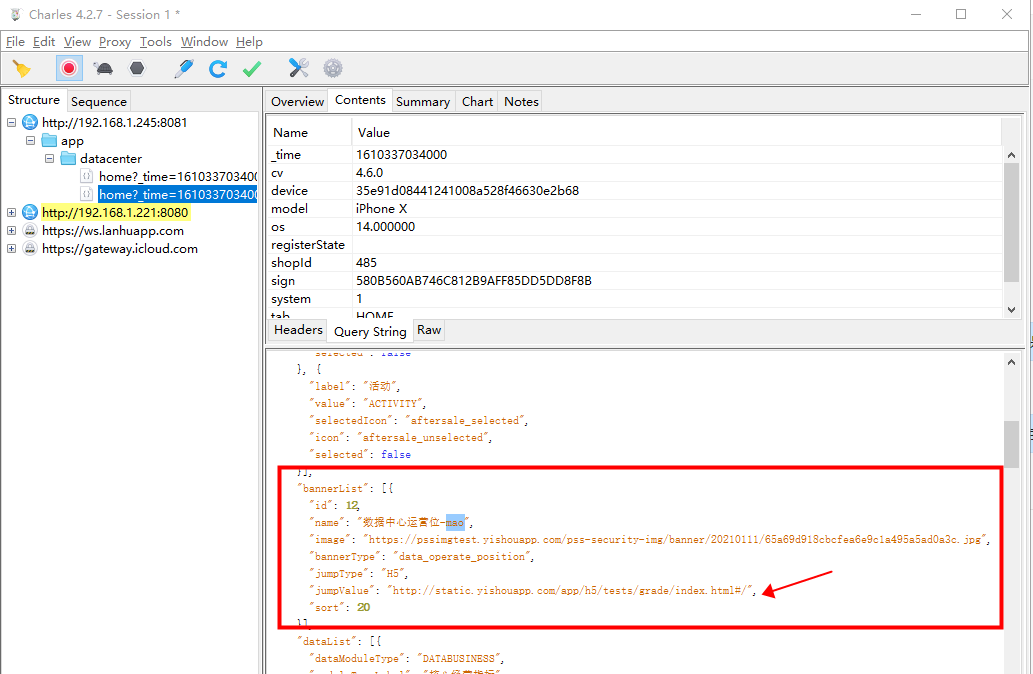The width and height of the screenshot is (1033, 674).
Task: Select the Query String tab
Action: (x=370, y=331)
